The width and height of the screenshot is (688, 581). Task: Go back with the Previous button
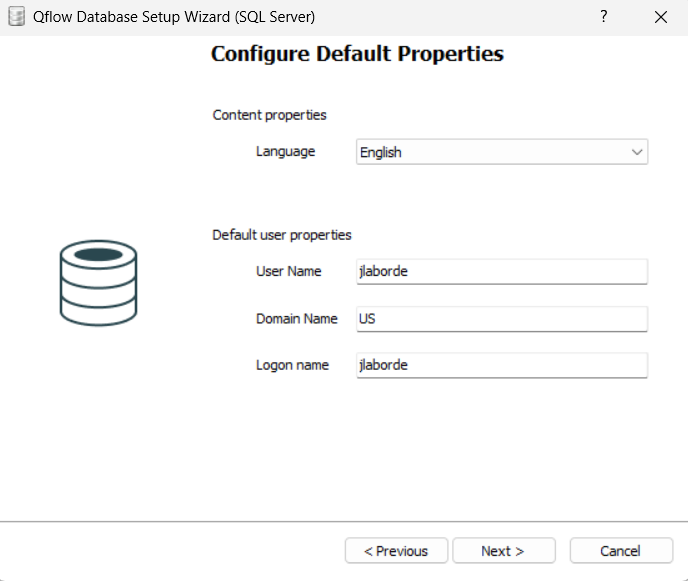[396, 551]
